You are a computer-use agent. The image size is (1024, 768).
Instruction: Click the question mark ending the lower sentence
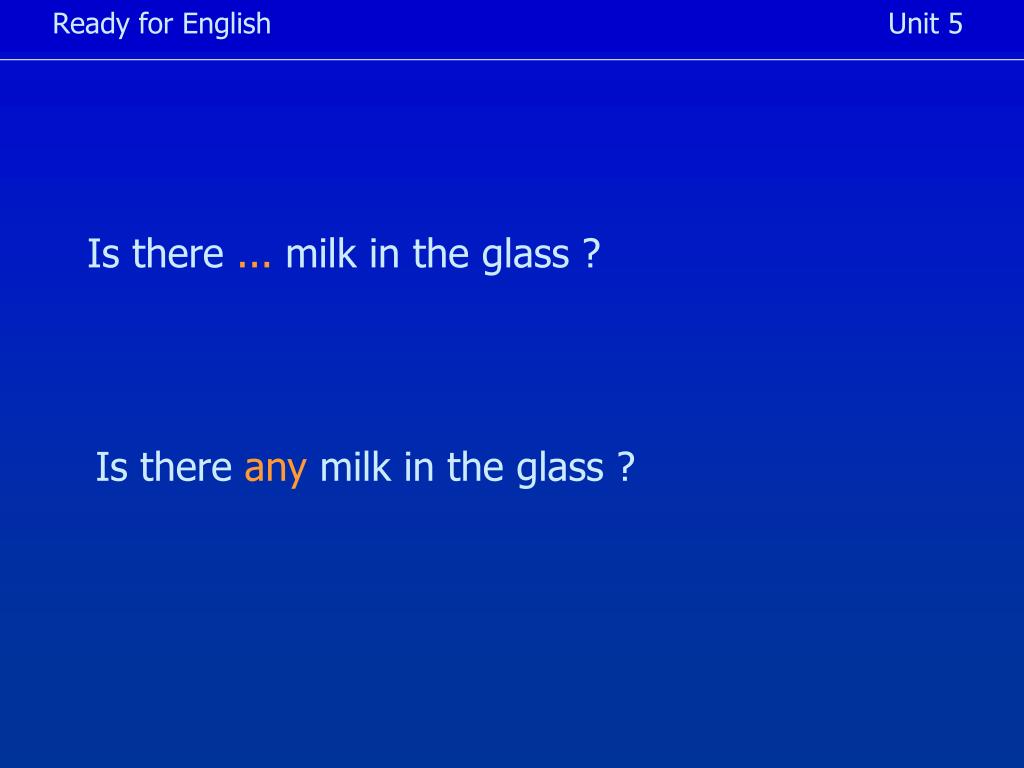point(626,467)
